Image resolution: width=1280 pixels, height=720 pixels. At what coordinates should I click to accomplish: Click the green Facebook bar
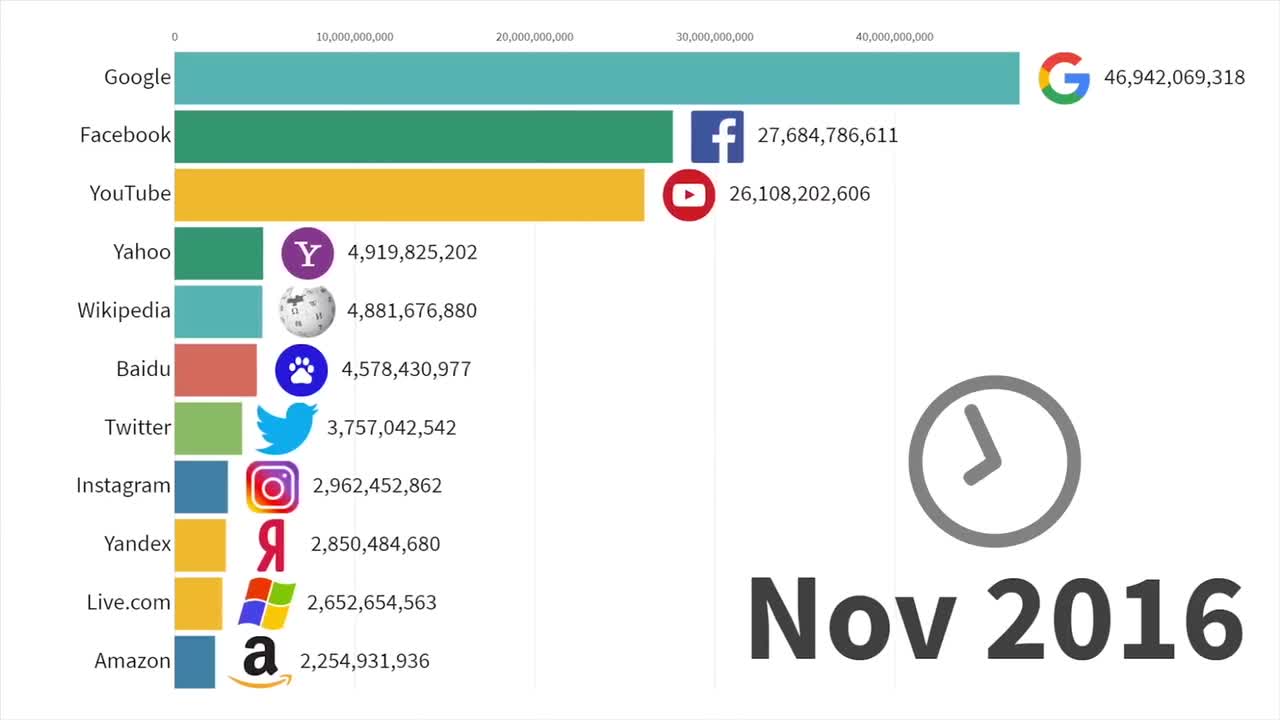[x=423, y=136]
